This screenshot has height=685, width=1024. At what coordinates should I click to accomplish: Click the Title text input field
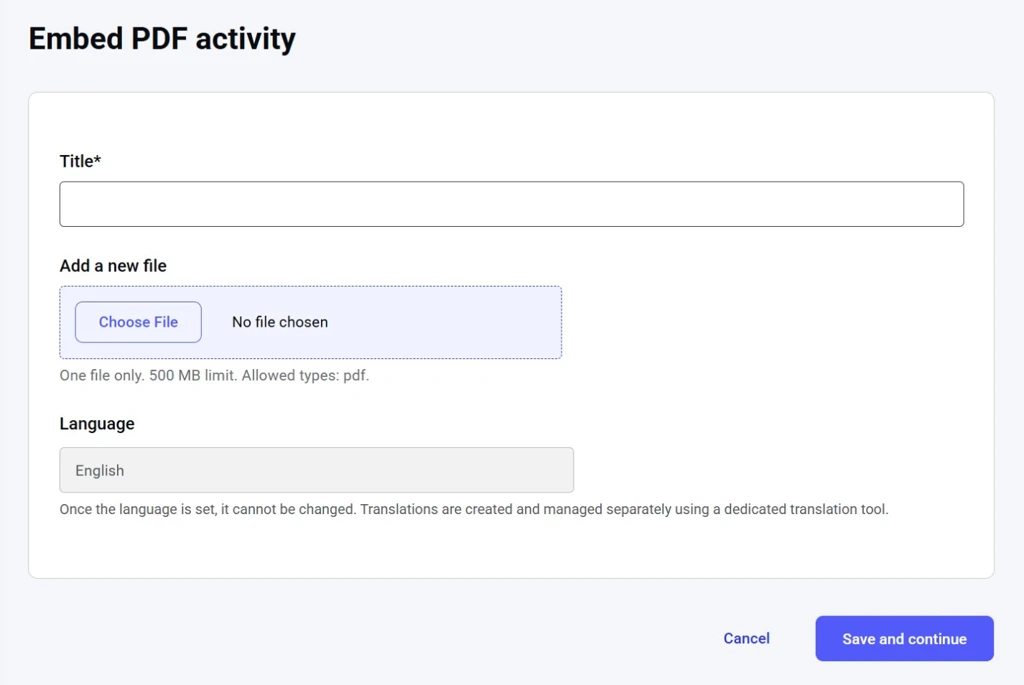pos(511,204)
